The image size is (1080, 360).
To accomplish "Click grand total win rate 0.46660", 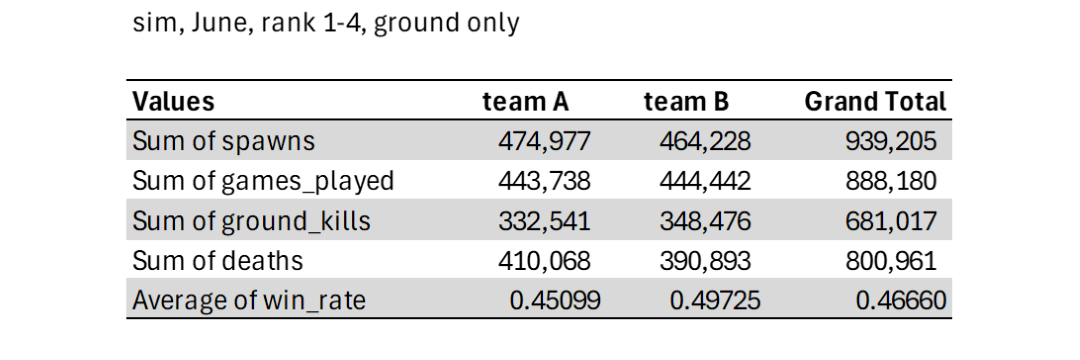I will point(901,301).
